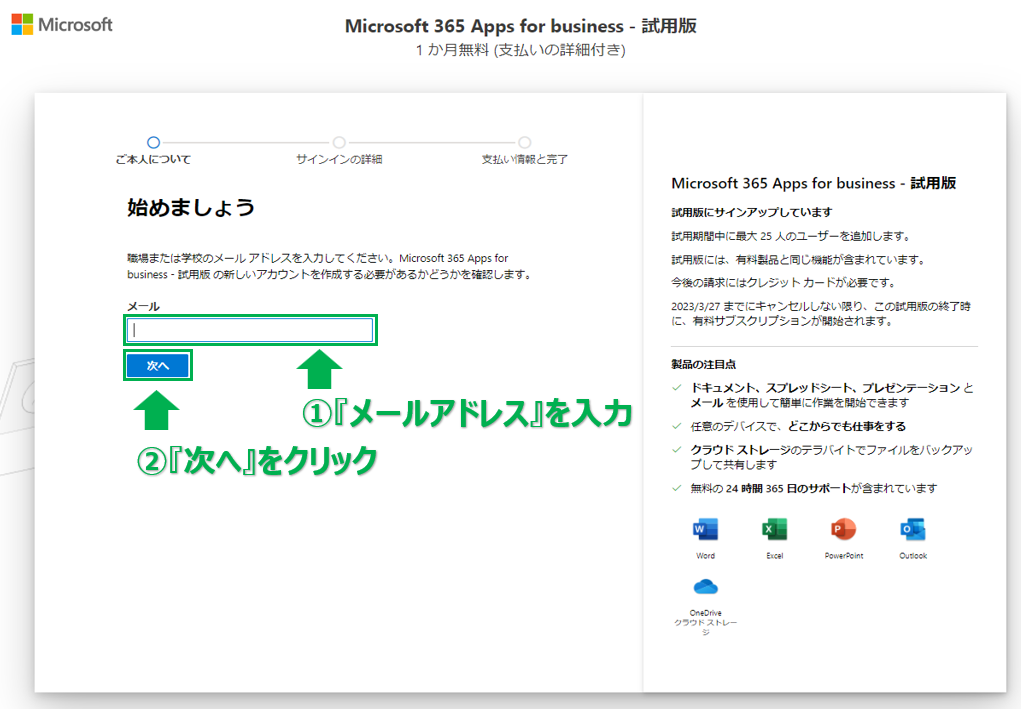Click the 任意のデバイスで、どこからでも仕事をする text
Viewport: 1021px width, 709px height.
798,426
